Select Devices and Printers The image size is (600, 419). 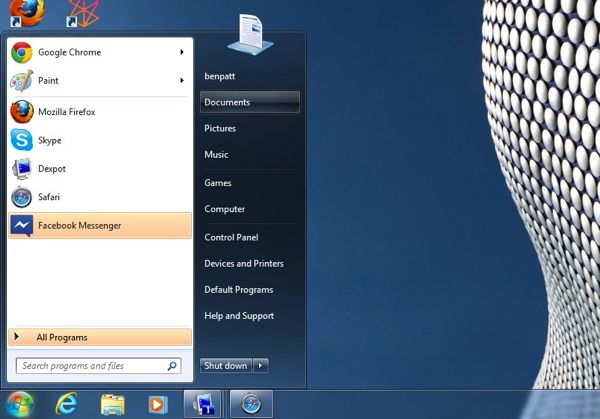[244, 263]
